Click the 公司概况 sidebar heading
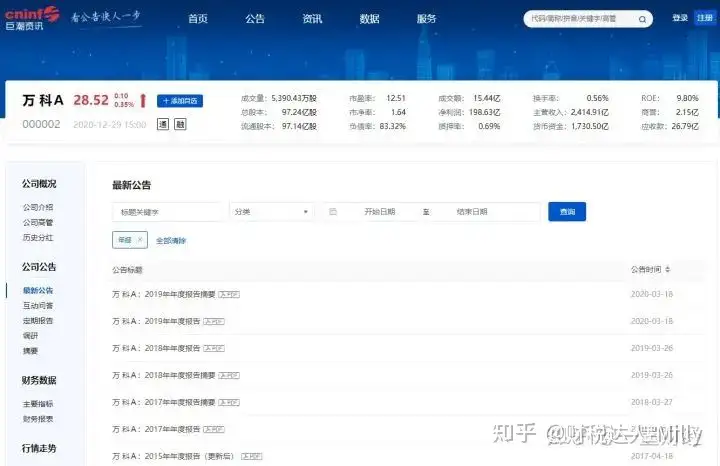 tap(39, 184)
